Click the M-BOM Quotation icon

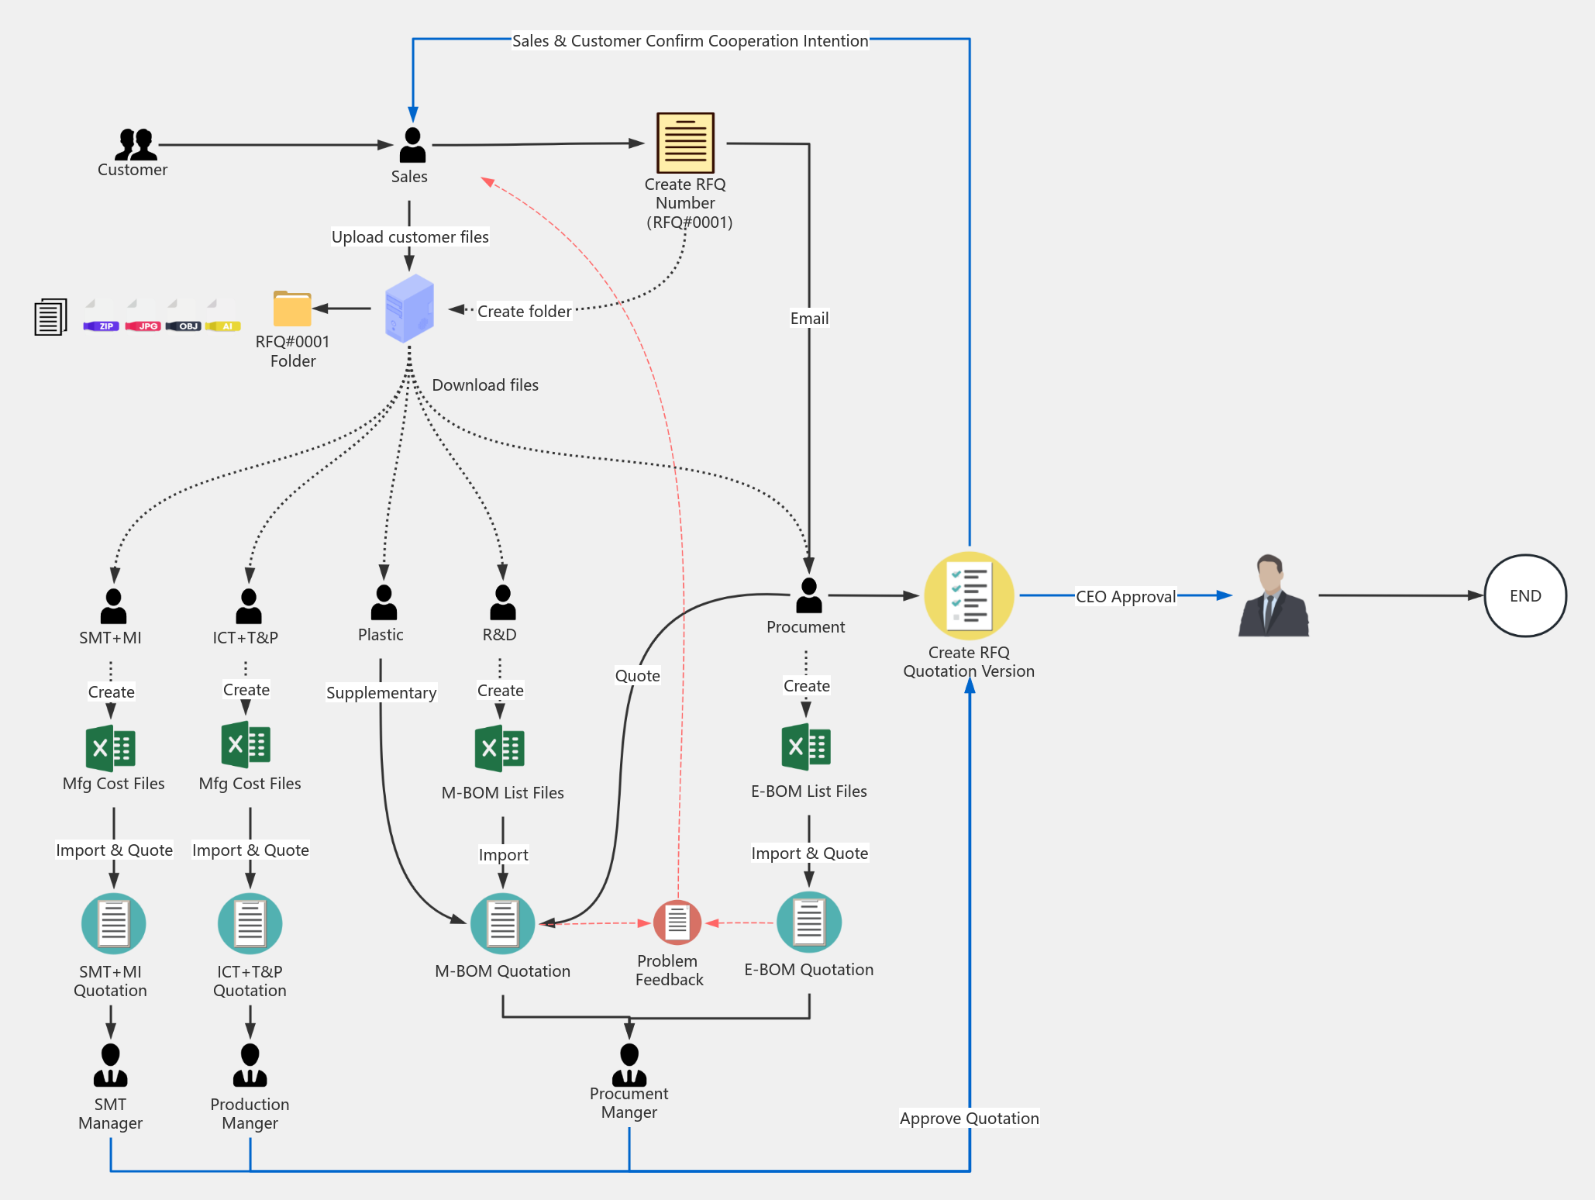pos(502,923)
